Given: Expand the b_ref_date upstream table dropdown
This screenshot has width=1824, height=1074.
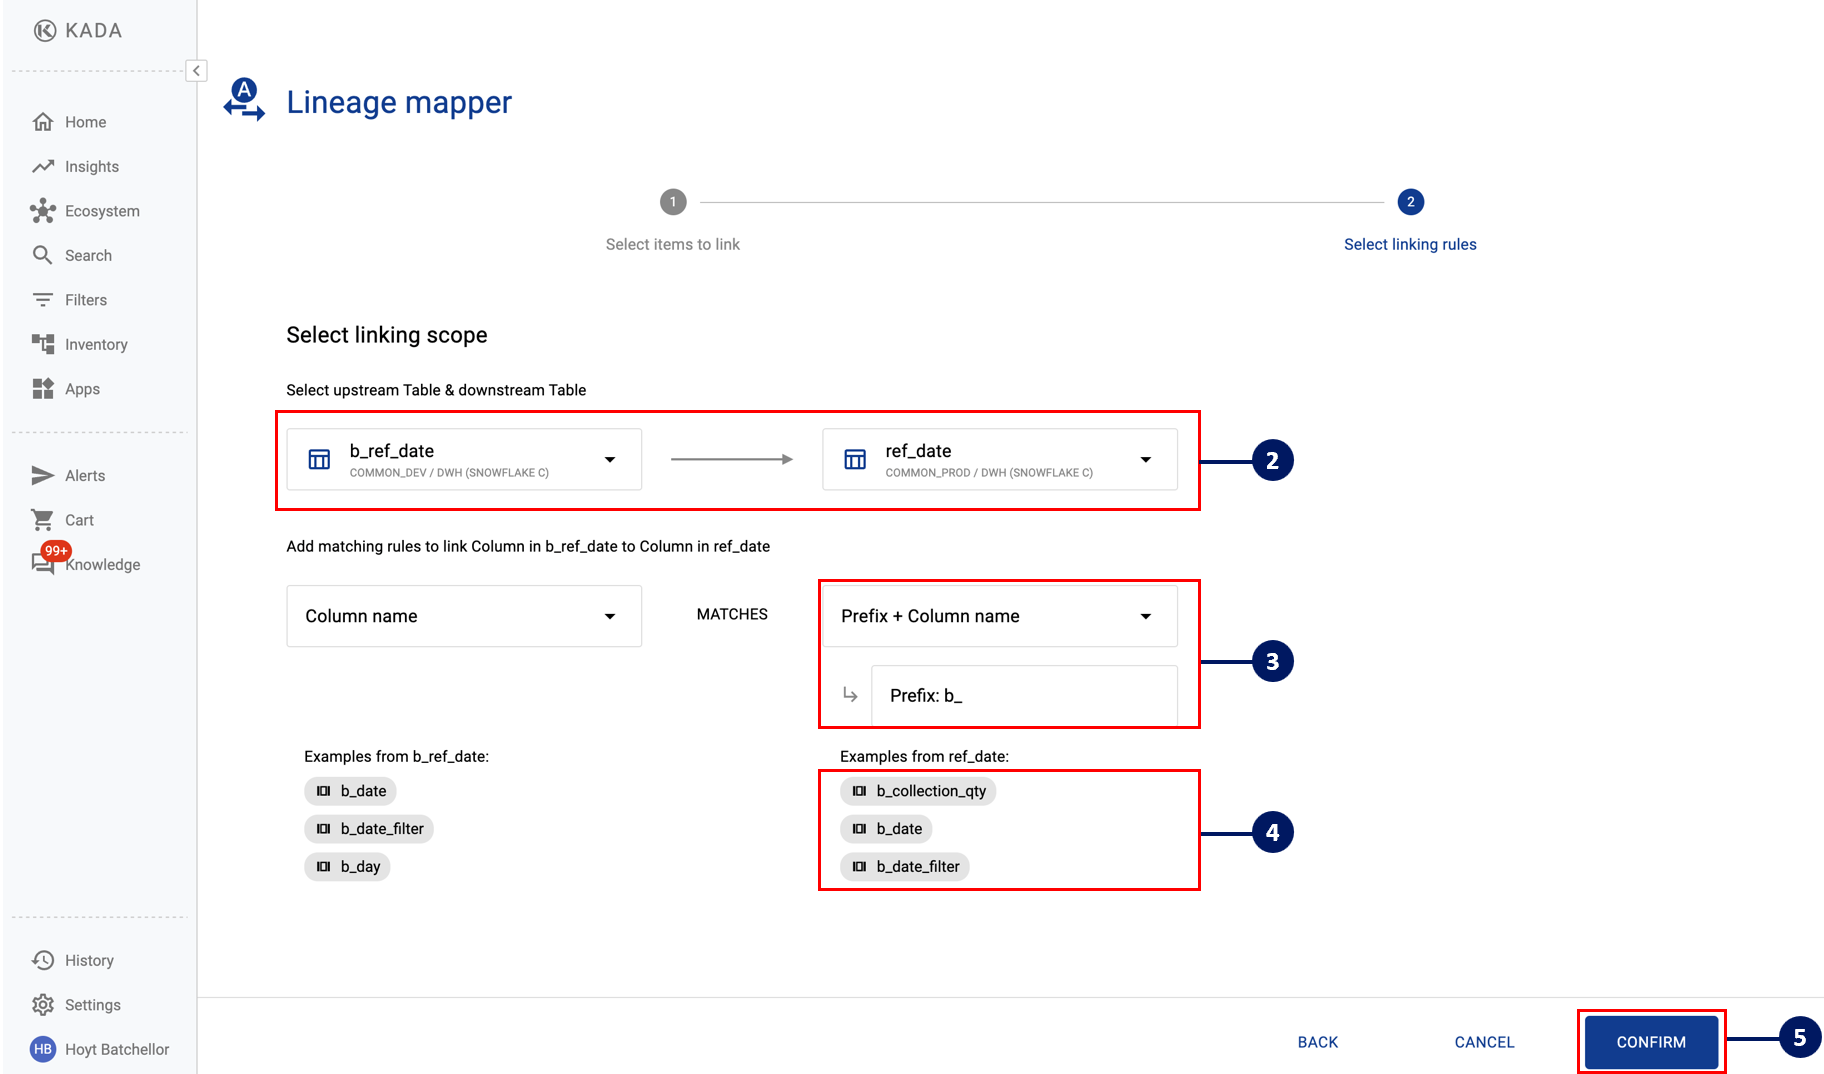Looking at the screenshot, I should (x=609, y=460).
